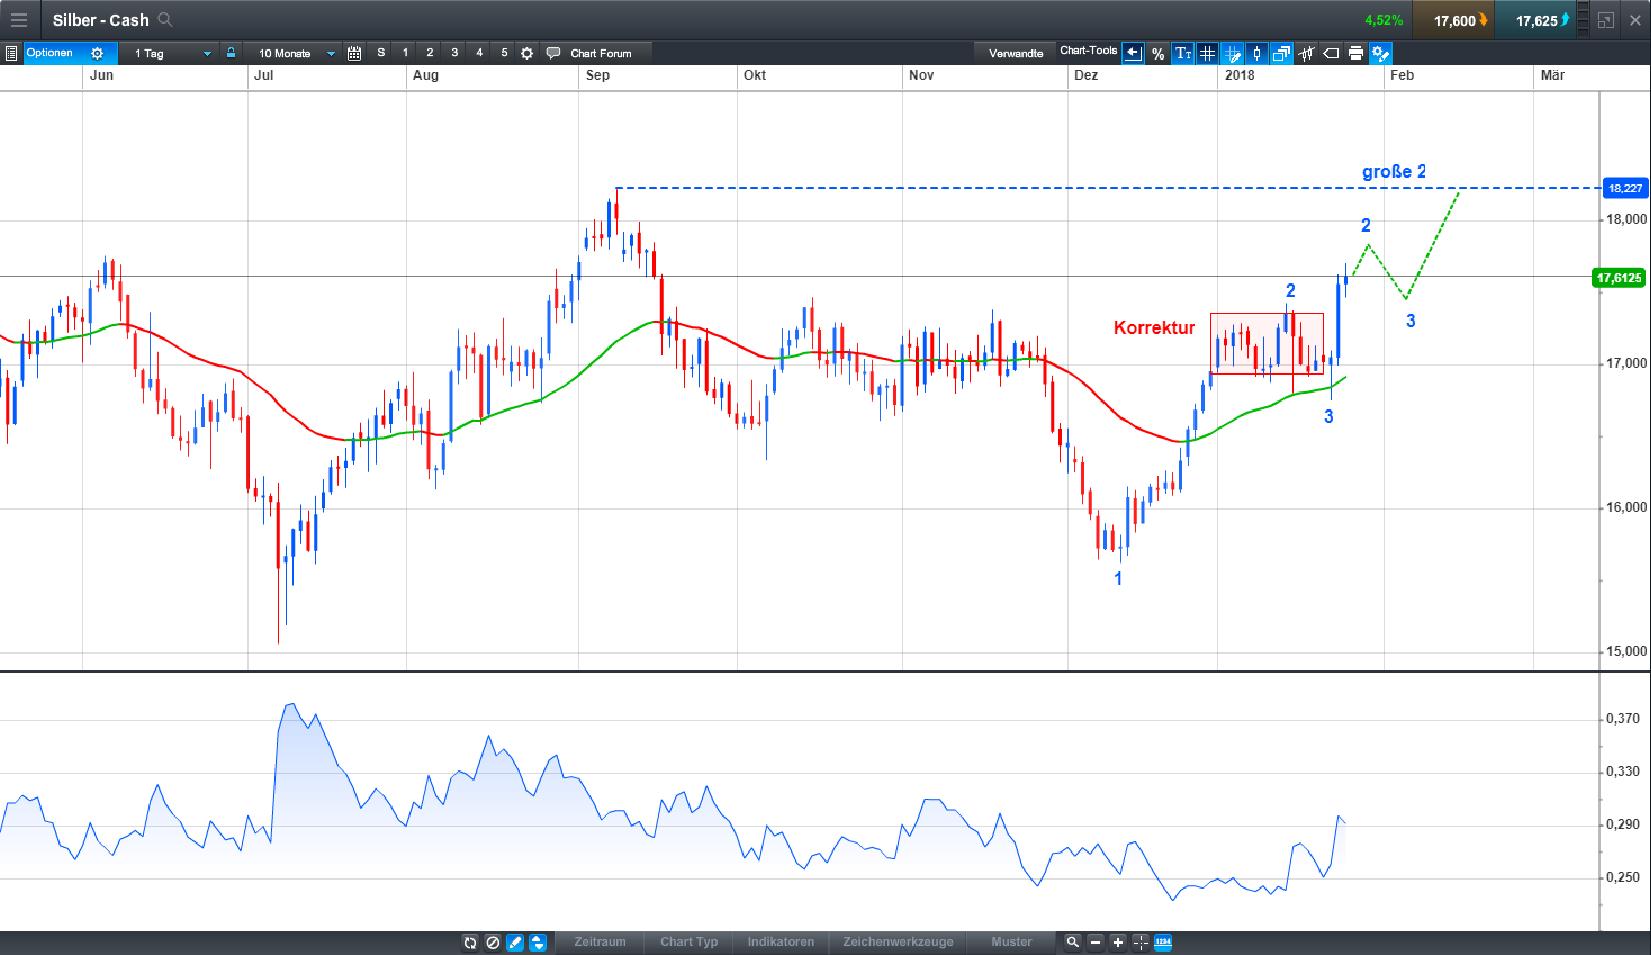Toggle the crosshair cursor in bottom toolbar
Viewport: 1651px width, 955px height.
pos(1139,942)
